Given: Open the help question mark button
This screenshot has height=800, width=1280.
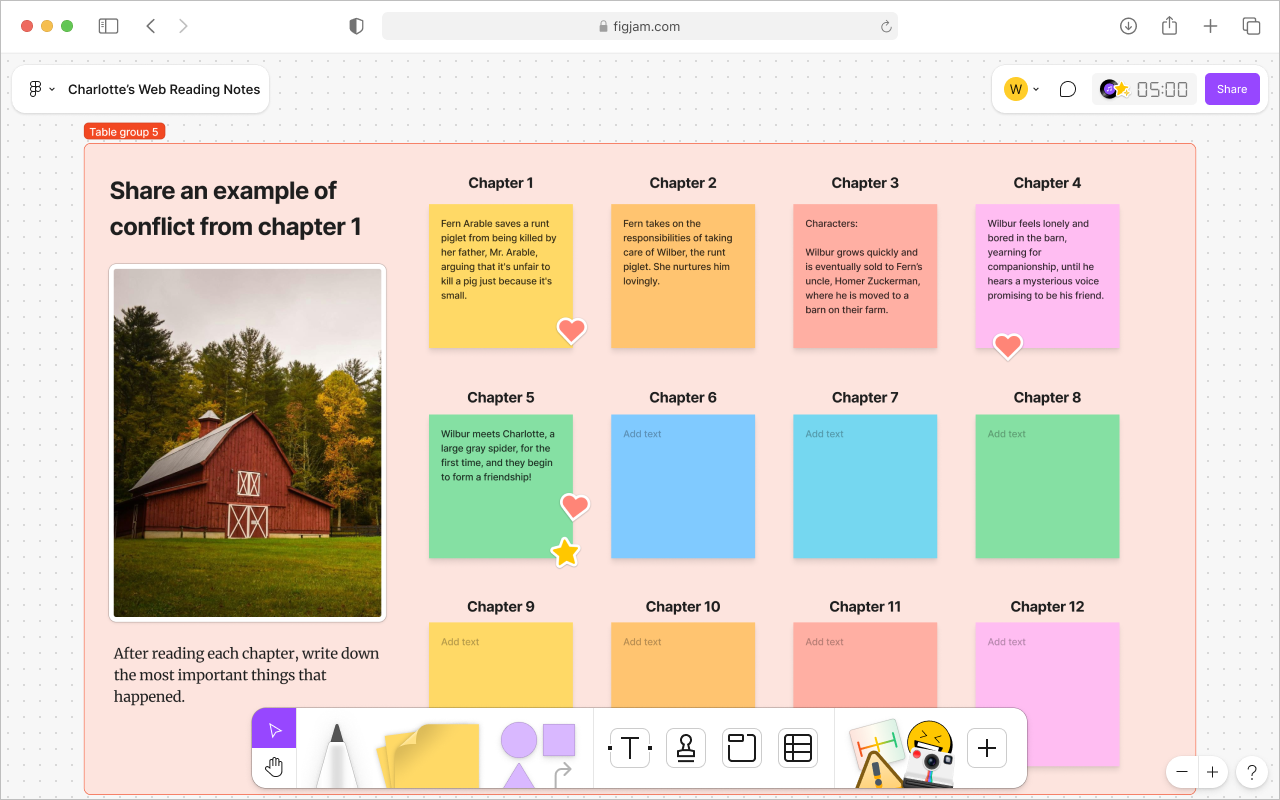Looking at the screenshot, I should [1251, 772].
